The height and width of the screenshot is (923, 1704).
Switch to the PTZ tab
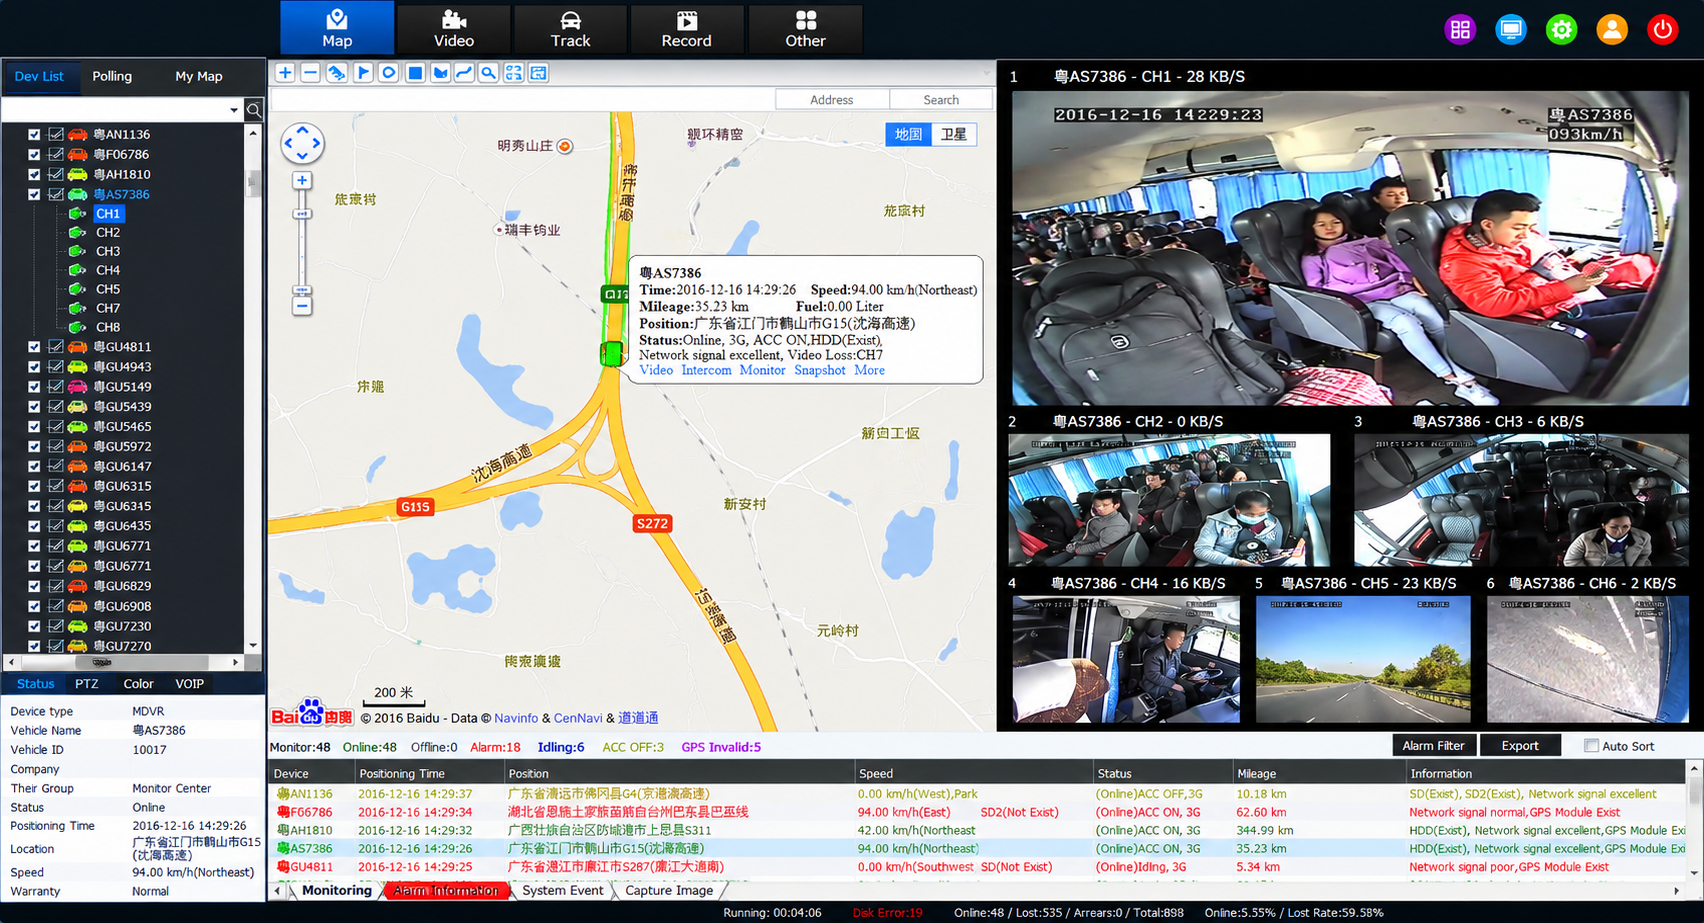[87, 684]
